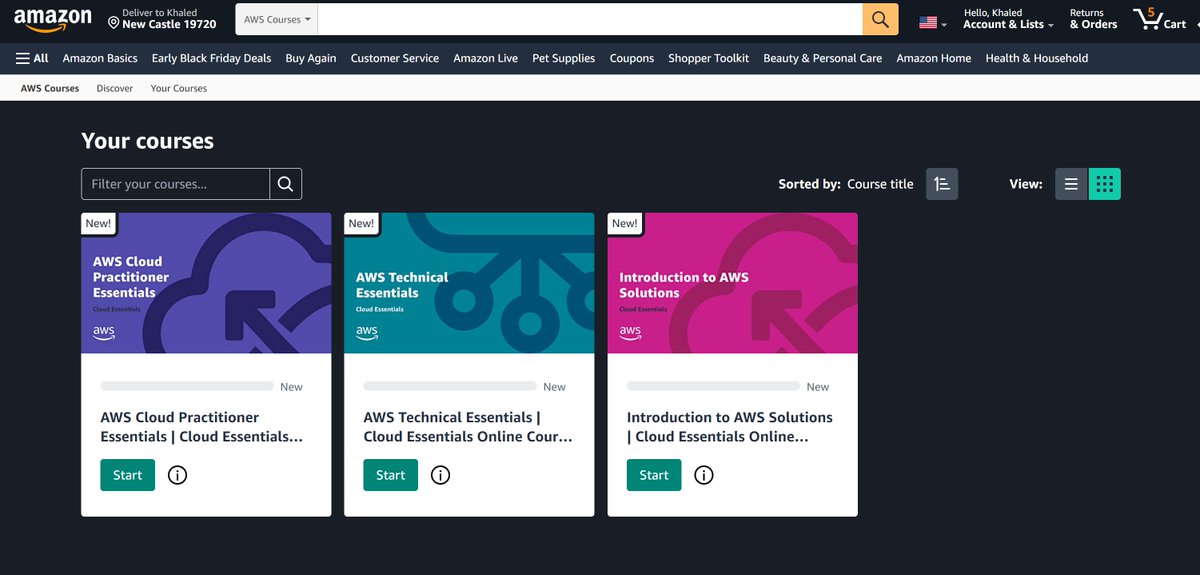Click progress bar of AWS Cloud Practitioner card
Image resolution: width=1200 pixels, height=575 pixels.
click(187, 386)
